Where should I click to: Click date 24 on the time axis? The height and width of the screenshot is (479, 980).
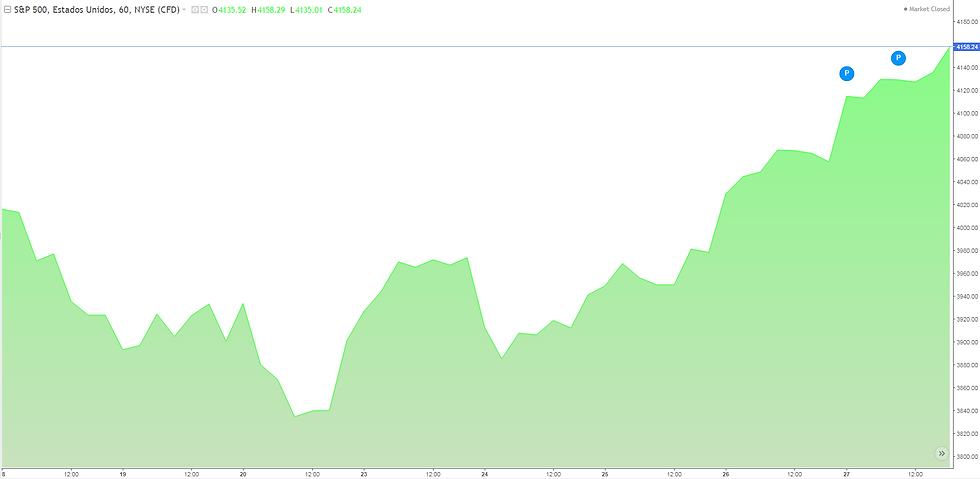click(484, 473)
